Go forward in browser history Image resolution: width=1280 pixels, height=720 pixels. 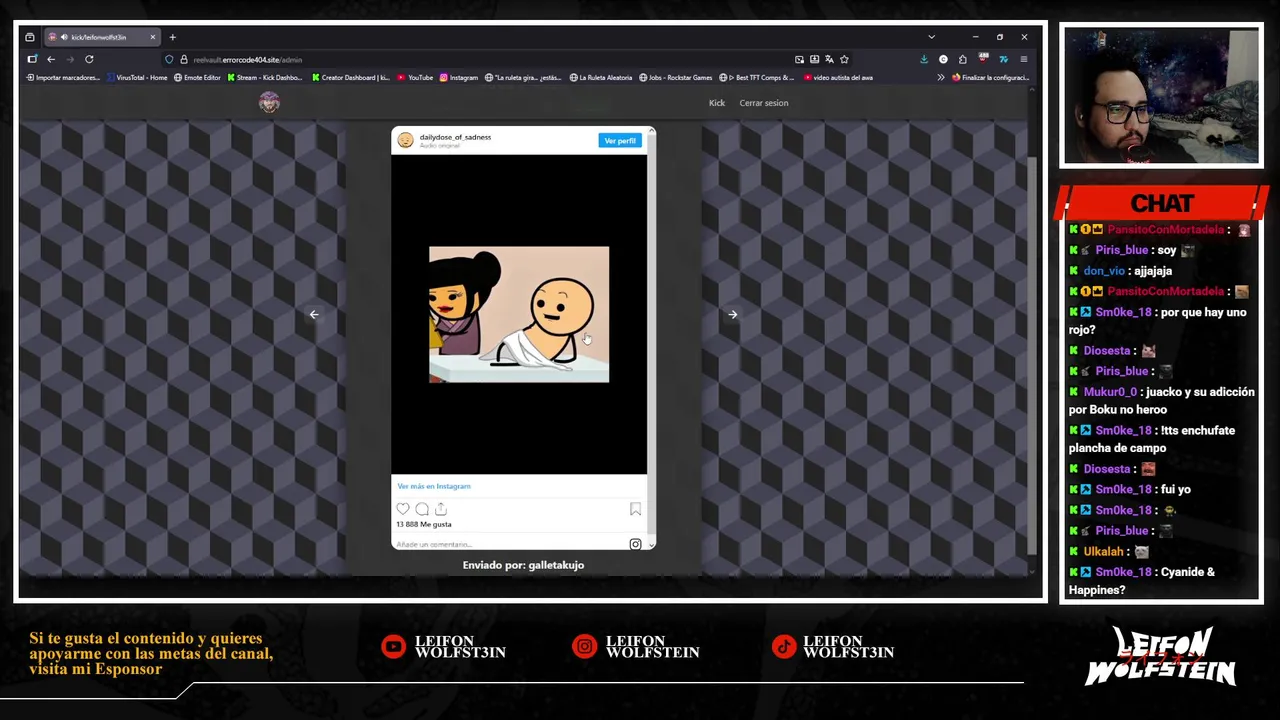click(x=70, y=59)
